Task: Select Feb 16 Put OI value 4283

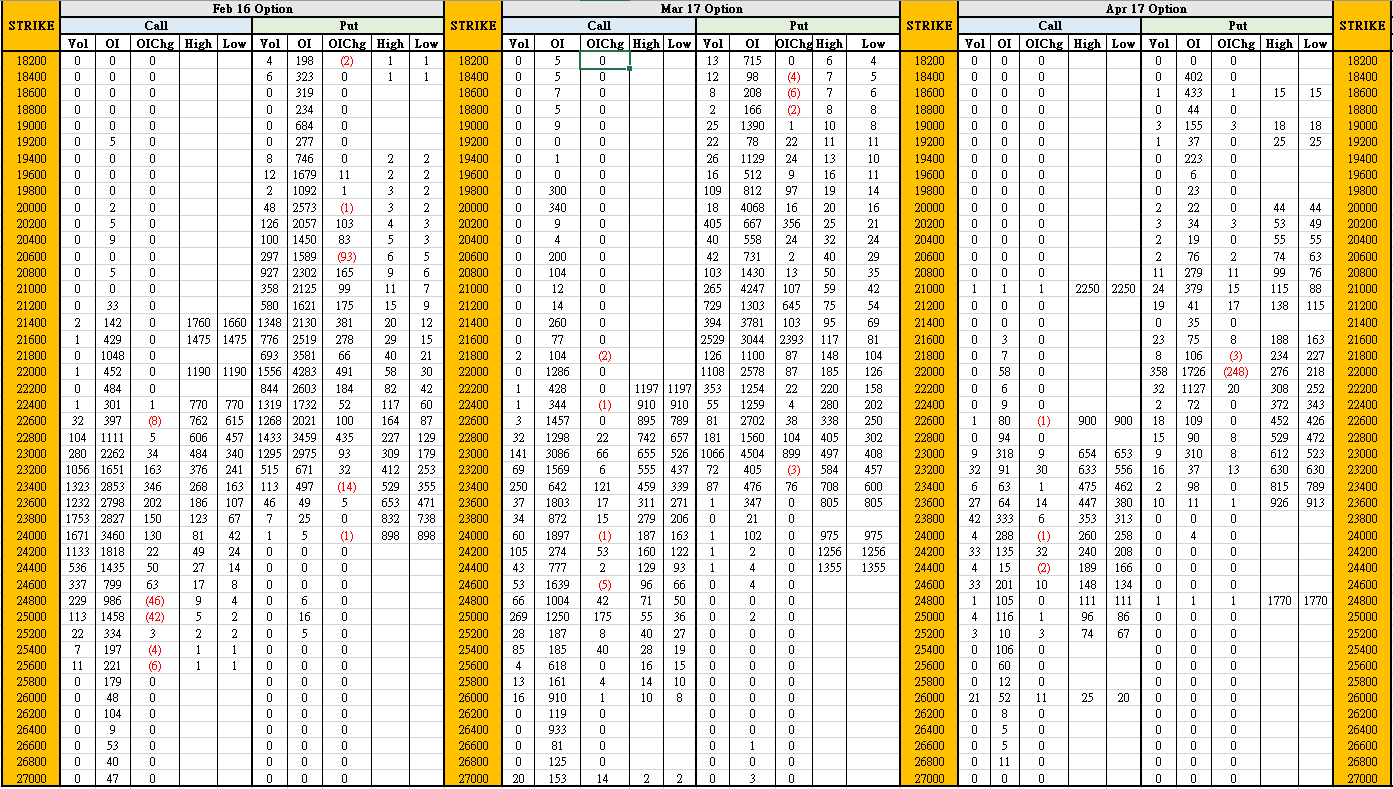Action: 305,372
